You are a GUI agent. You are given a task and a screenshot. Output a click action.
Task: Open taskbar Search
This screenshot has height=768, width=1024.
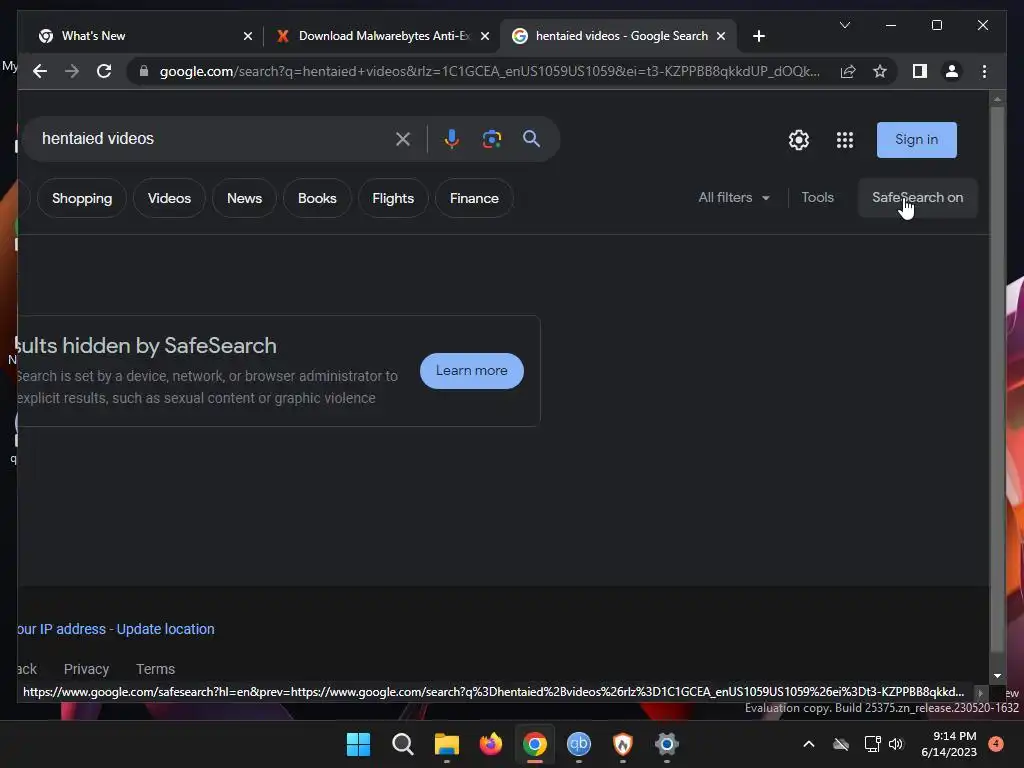tap(402, 744)
